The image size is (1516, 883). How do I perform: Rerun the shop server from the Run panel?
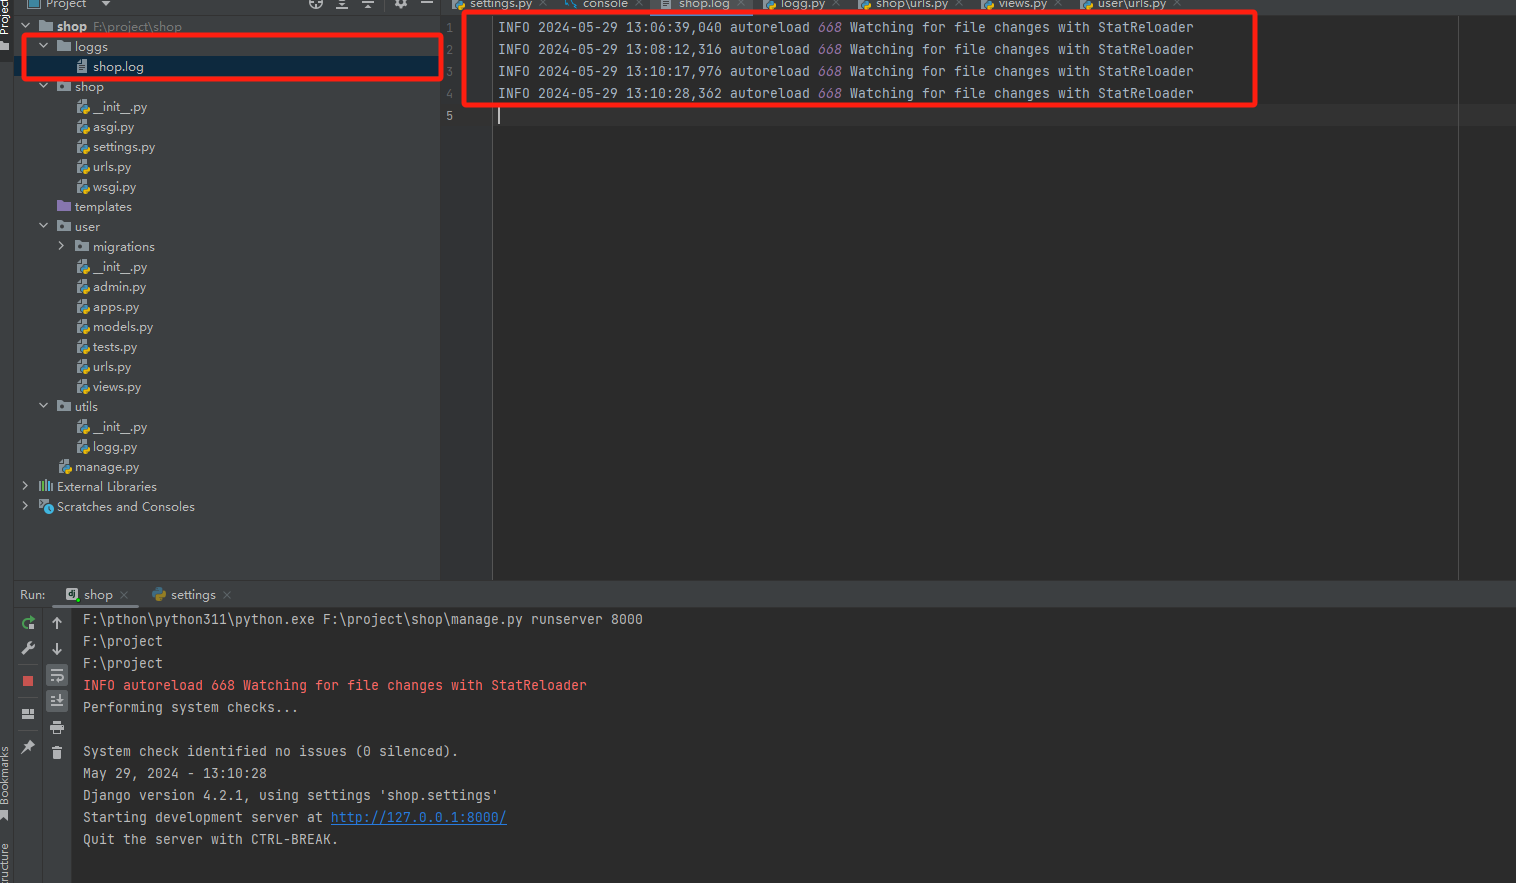click(28, 623)
